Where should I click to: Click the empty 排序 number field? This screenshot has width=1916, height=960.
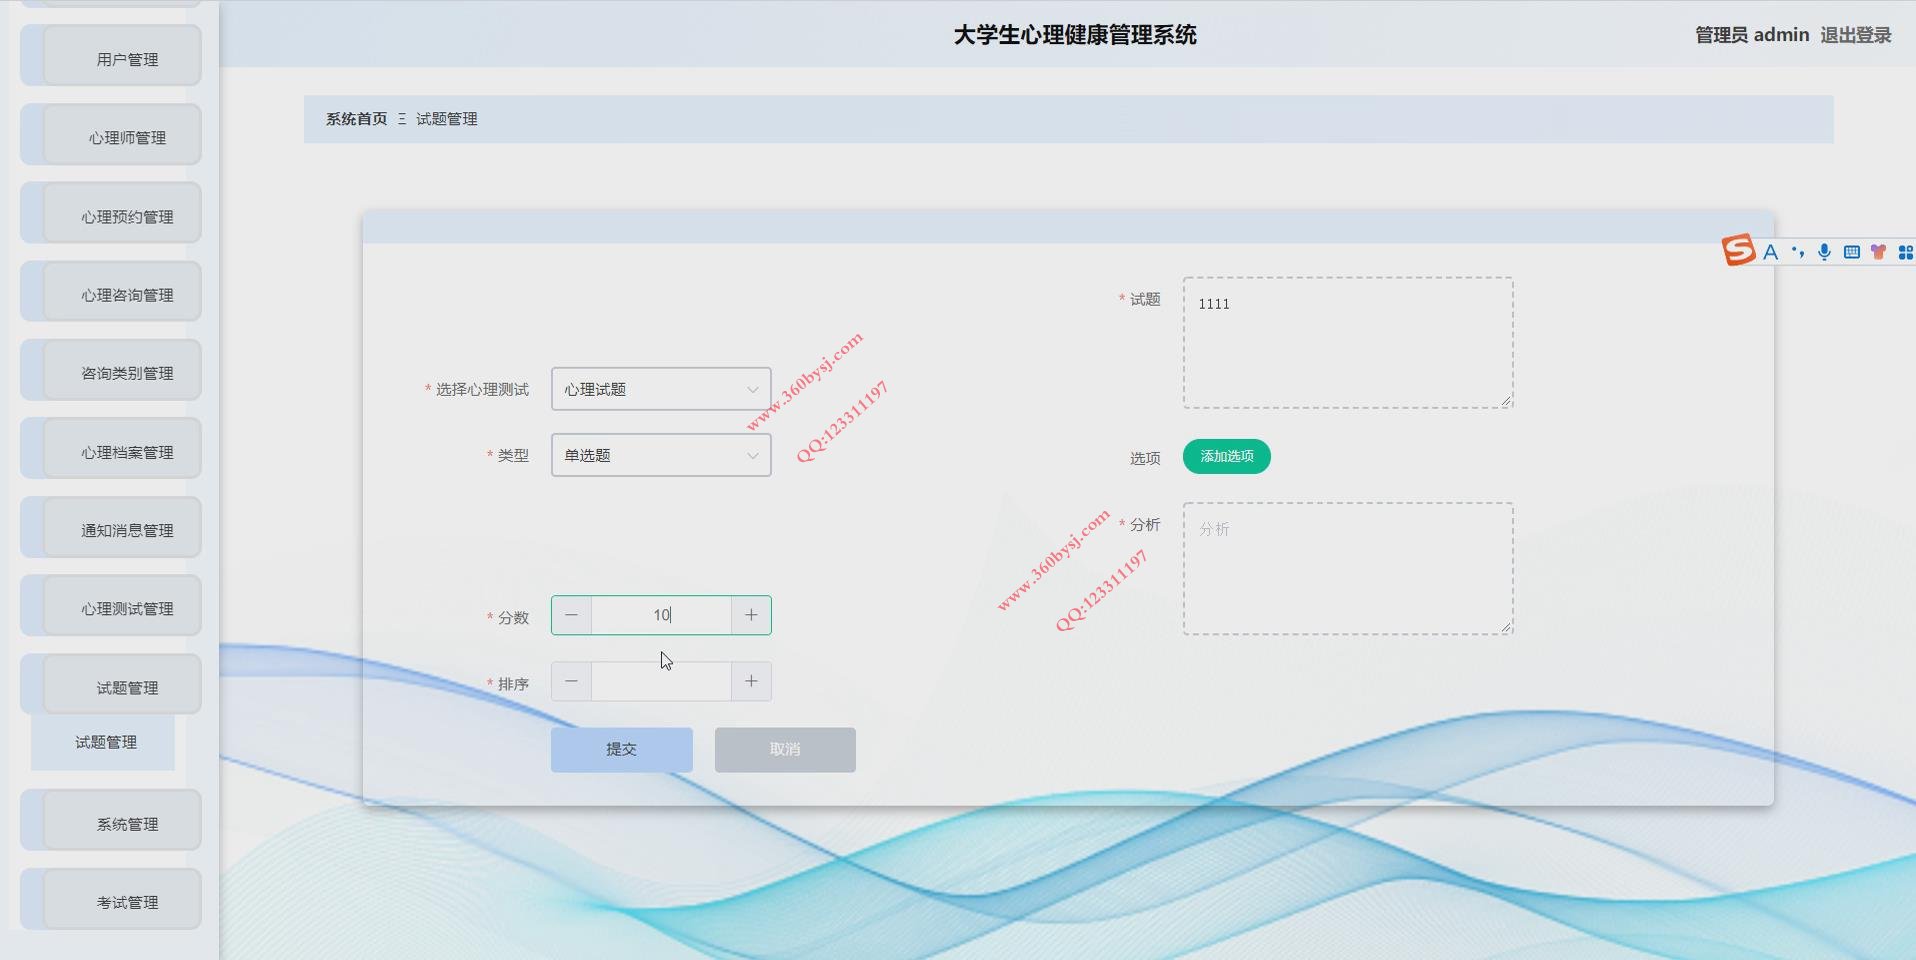tap(661, 681)
